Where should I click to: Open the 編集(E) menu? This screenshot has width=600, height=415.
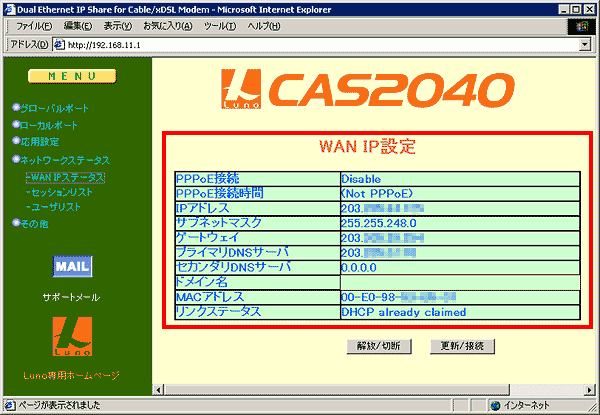click(78, 26)
